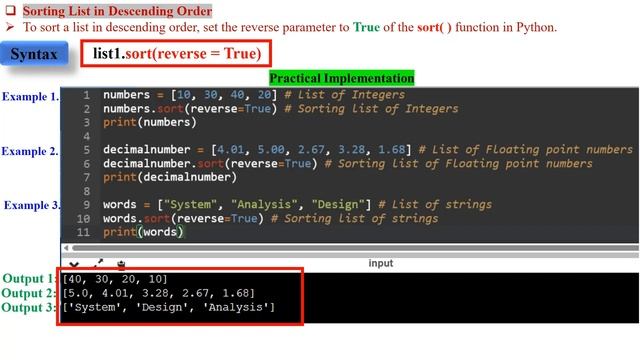Click "print(decimalnumber)" on line 7

(x=170, y=177)
